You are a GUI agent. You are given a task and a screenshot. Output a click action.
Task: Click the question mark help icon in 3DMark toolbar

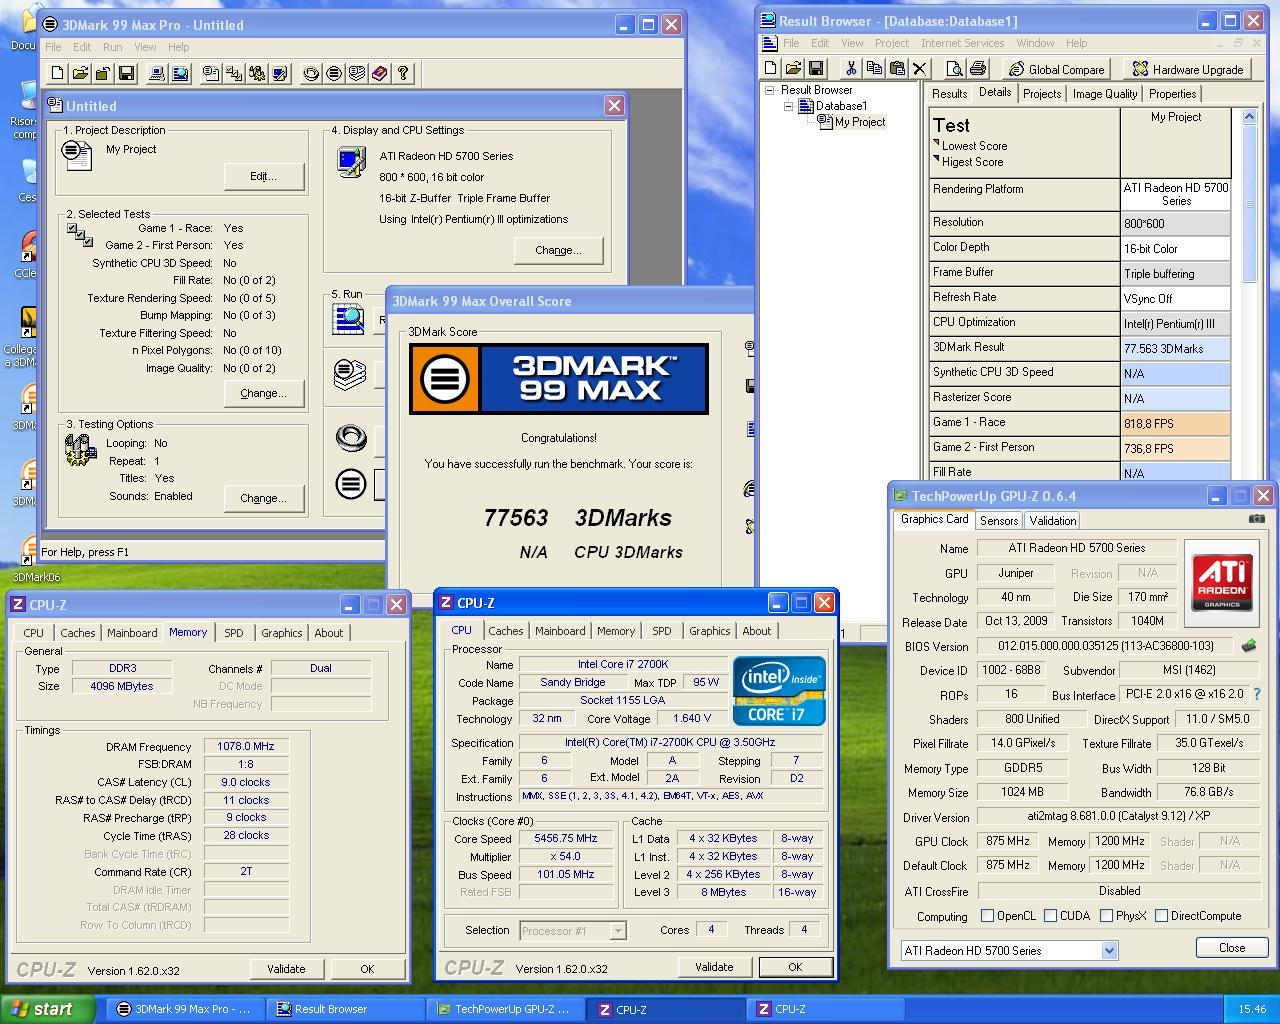click(403, 73)
